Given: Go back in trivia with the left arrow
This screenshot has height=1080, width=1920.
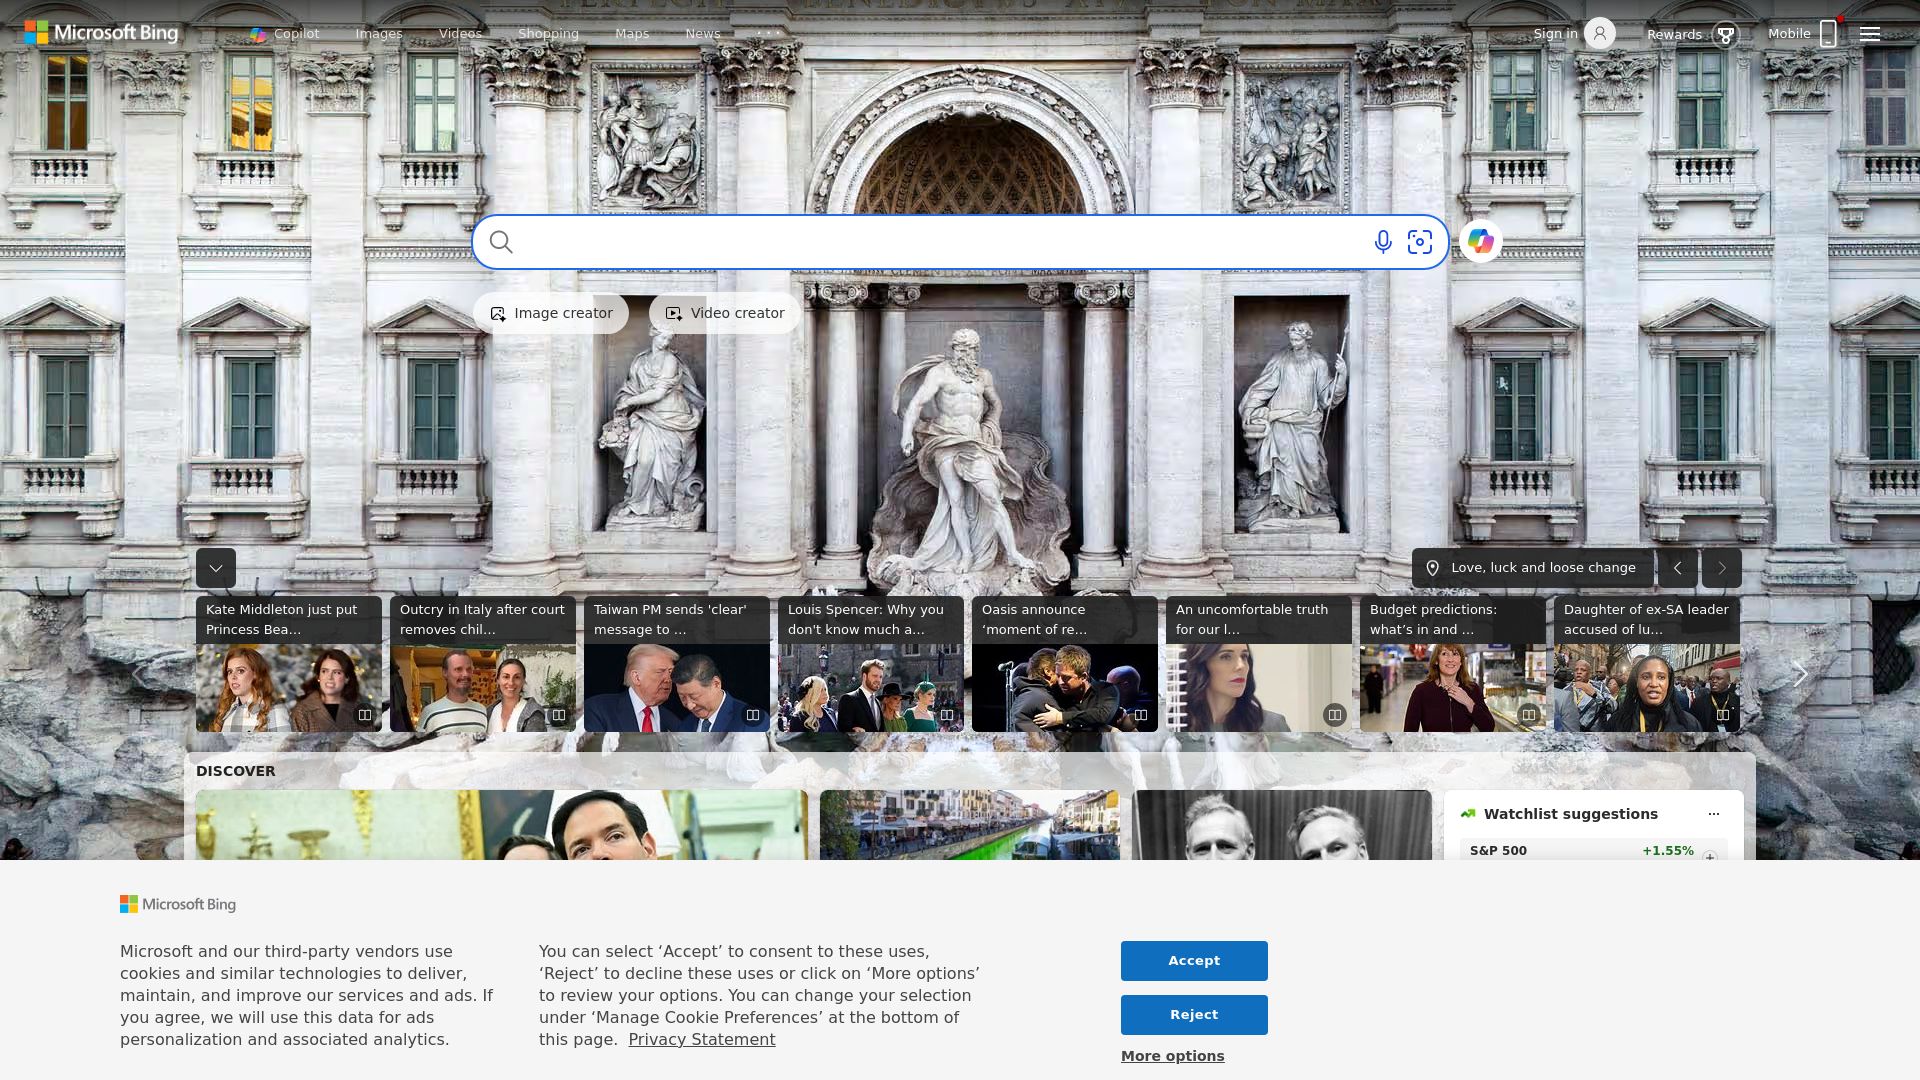Looking at the screenshot, I should 1678,567.
